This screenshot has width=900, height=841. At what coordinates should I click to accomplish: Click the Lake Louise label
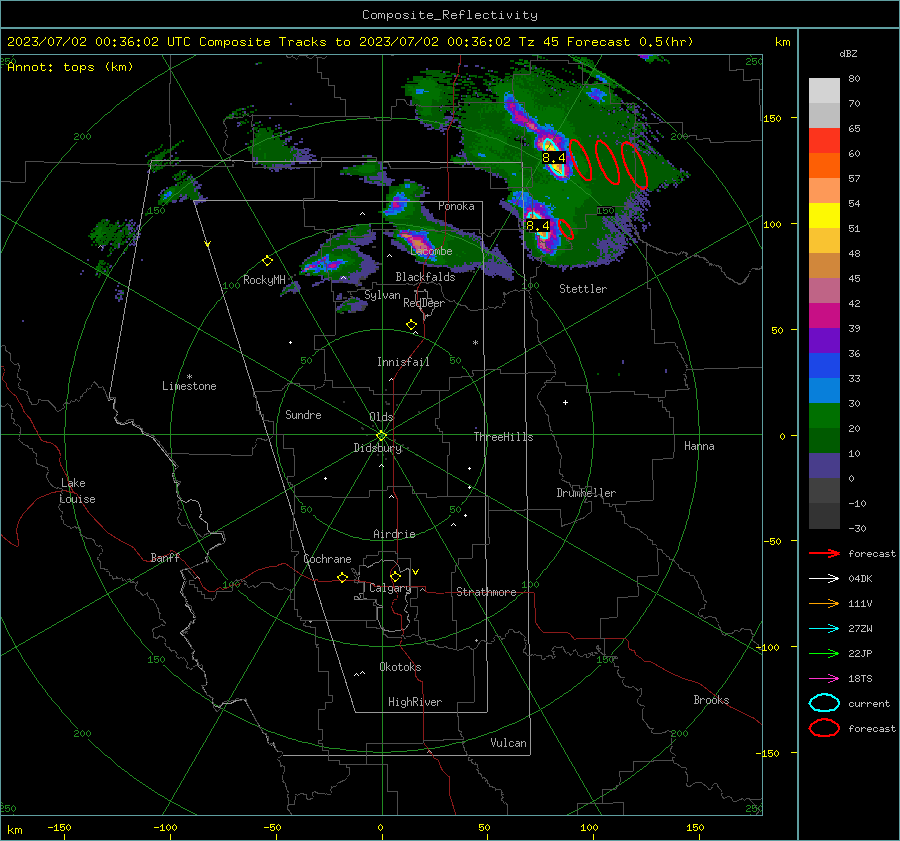tap(77, 491)
